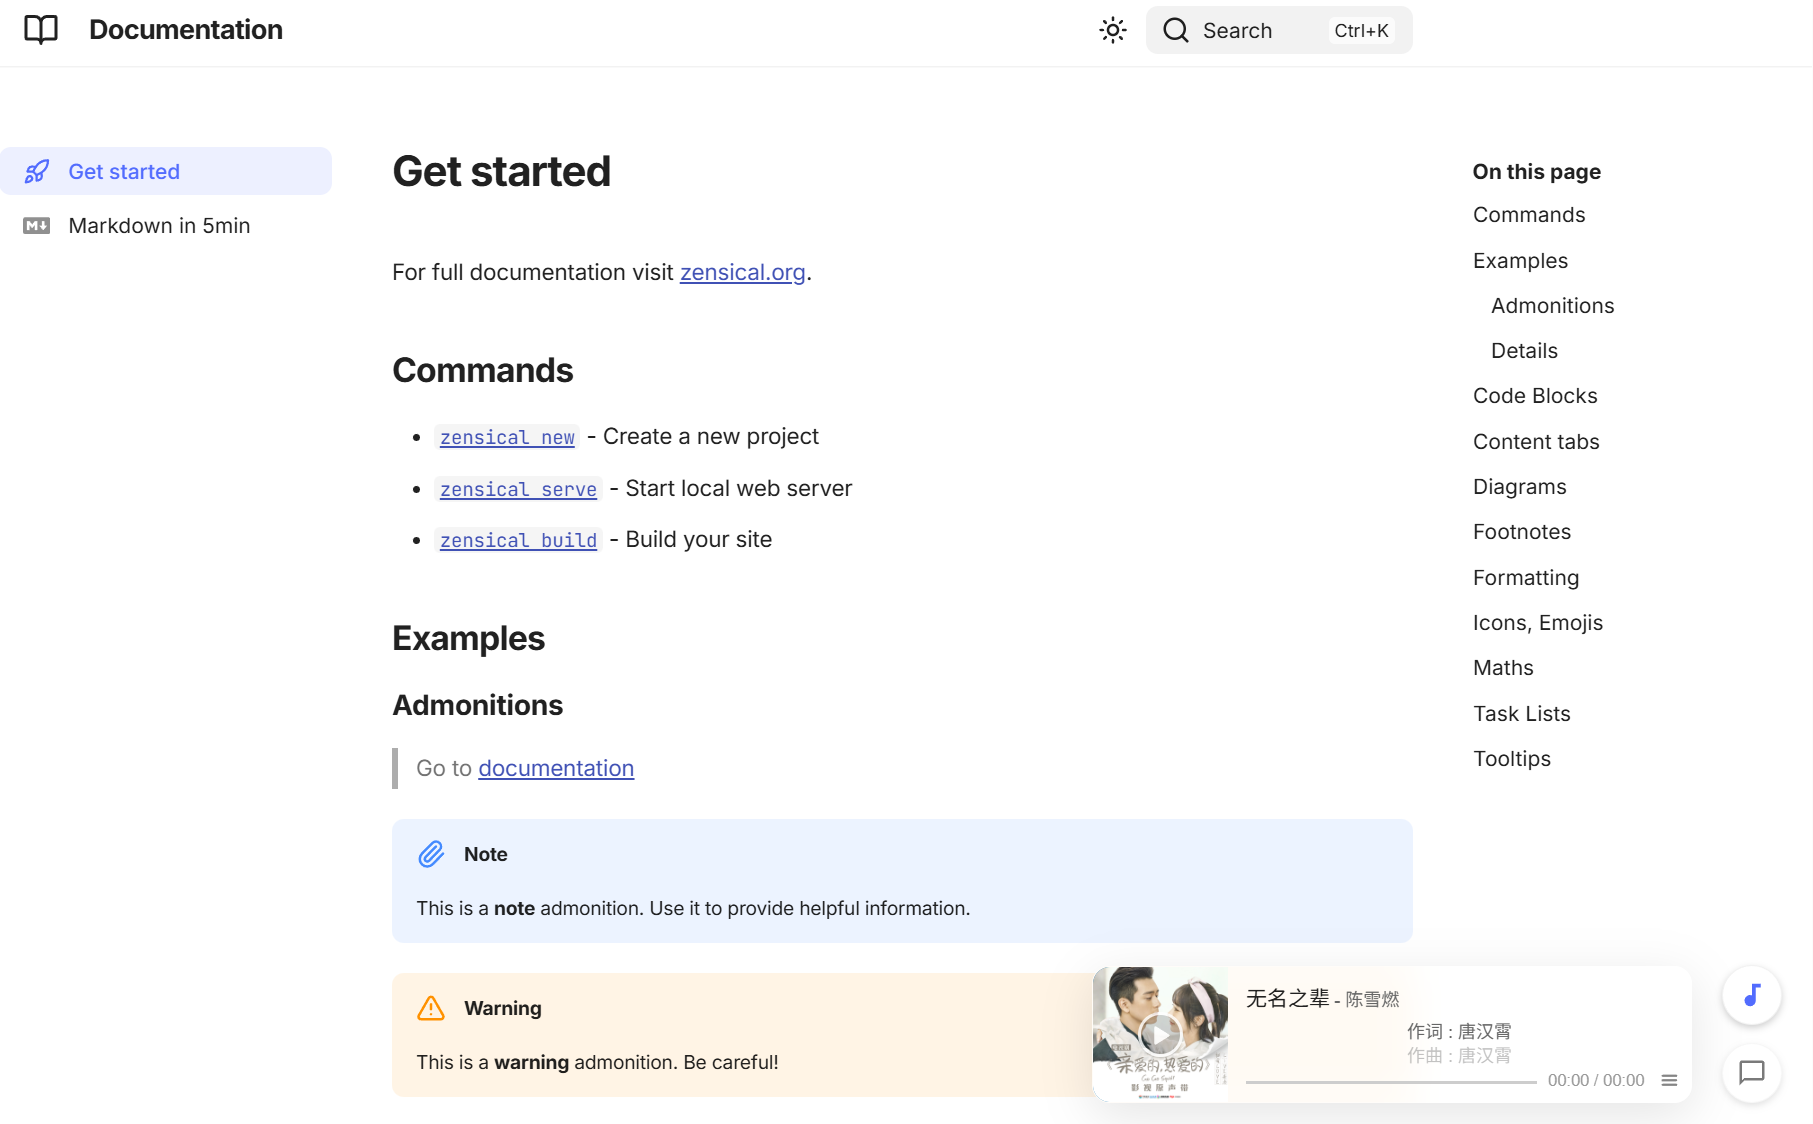
Task: Click the paperclip icon in the Note admonition
Action: click(431, 854)
